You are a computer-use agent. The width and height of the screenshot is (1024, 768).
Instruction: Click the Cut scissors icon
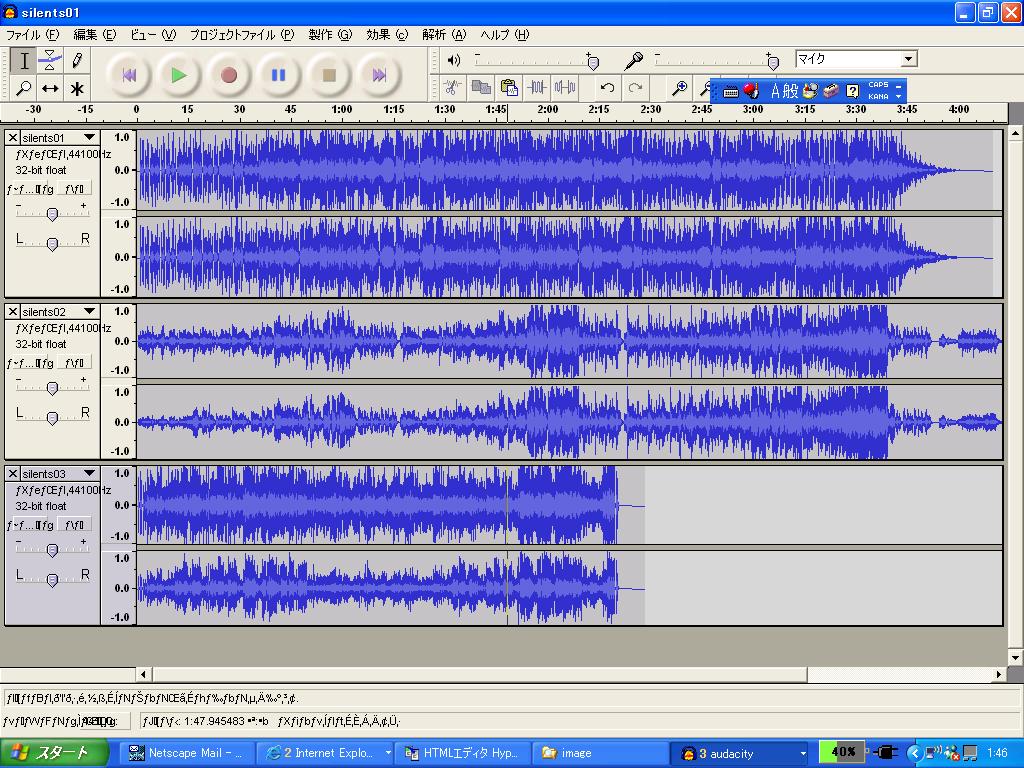coord(452,87)
